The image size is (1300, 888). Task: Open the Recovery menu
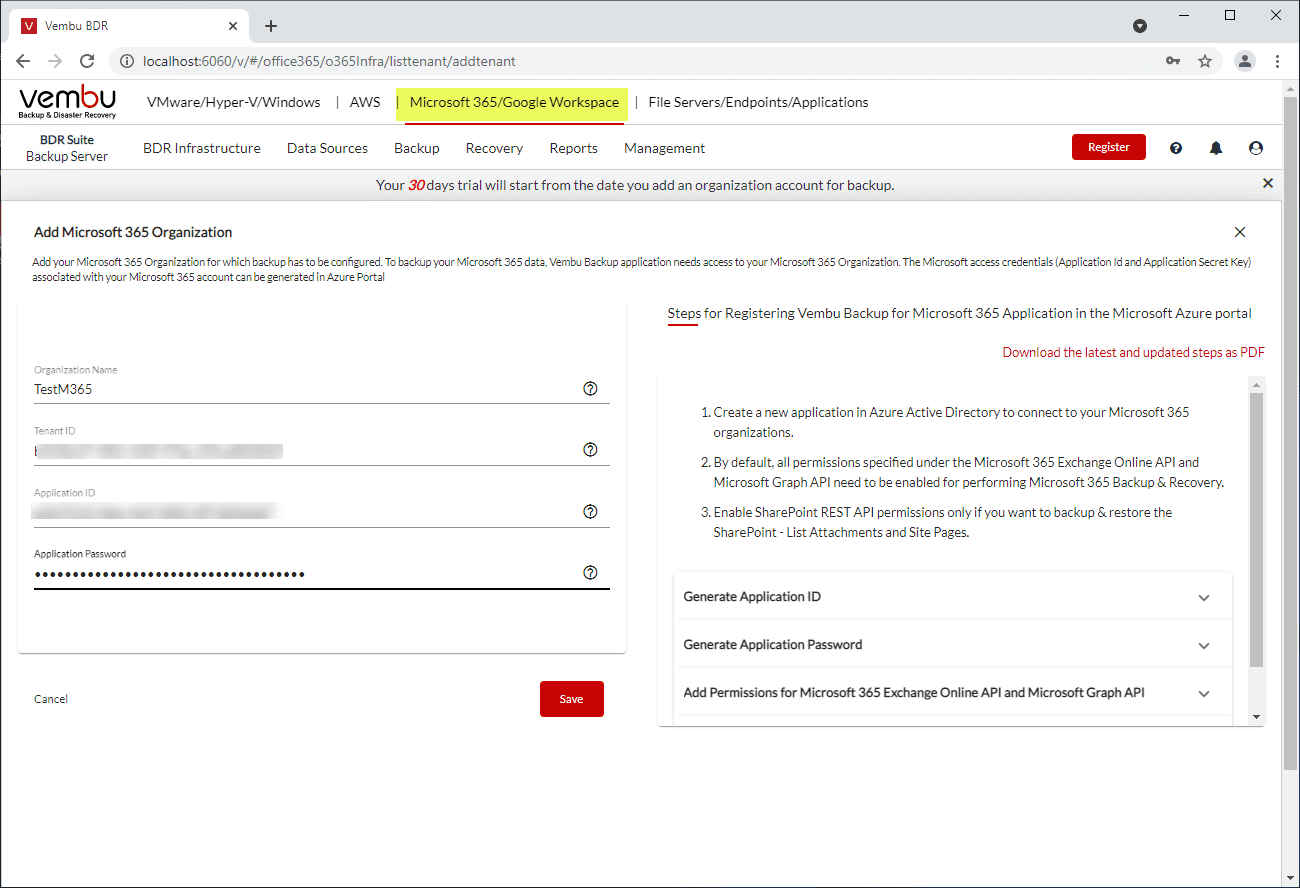tap(494, 148)
